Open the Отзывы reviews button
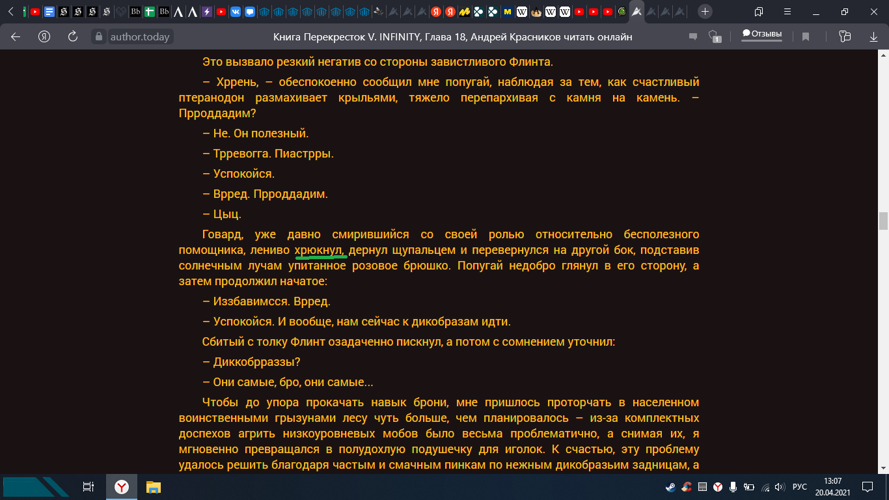889x500 pixels. 762,35
